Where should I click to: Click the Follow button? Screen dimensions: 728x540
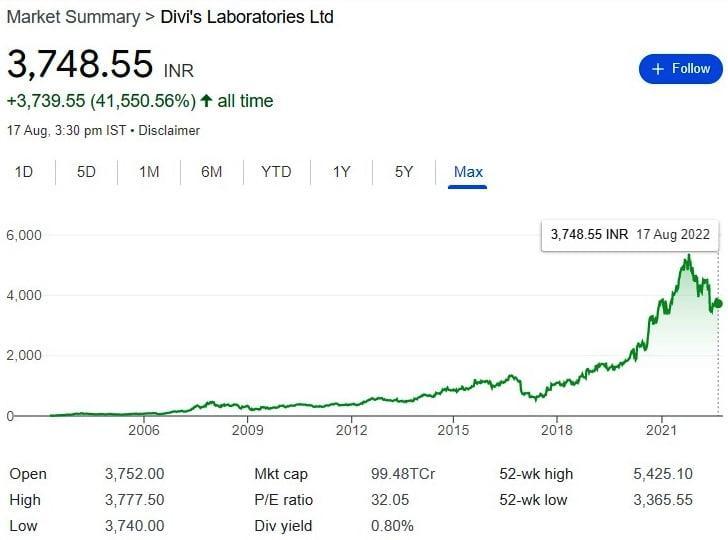click(x=680, y=69)
